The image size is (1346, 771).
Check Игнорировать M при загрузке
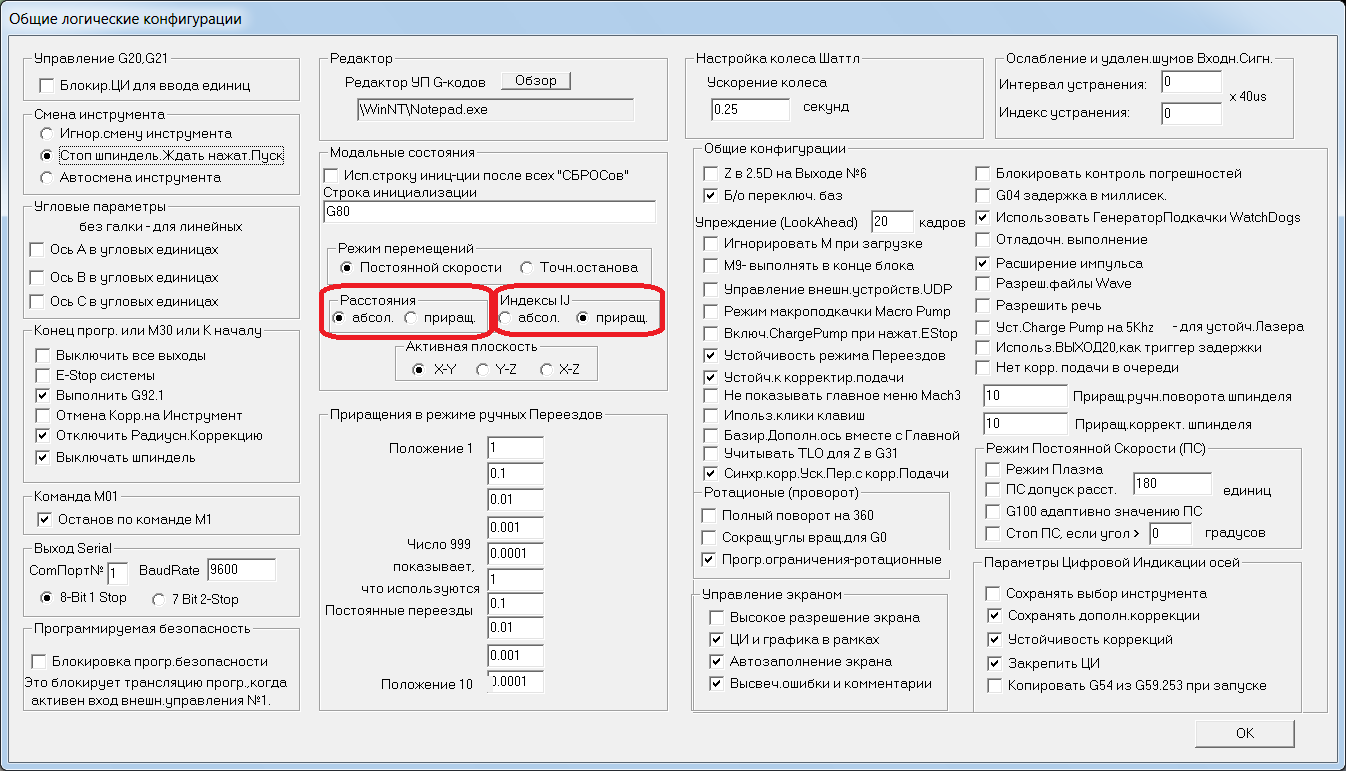point(711,243)
